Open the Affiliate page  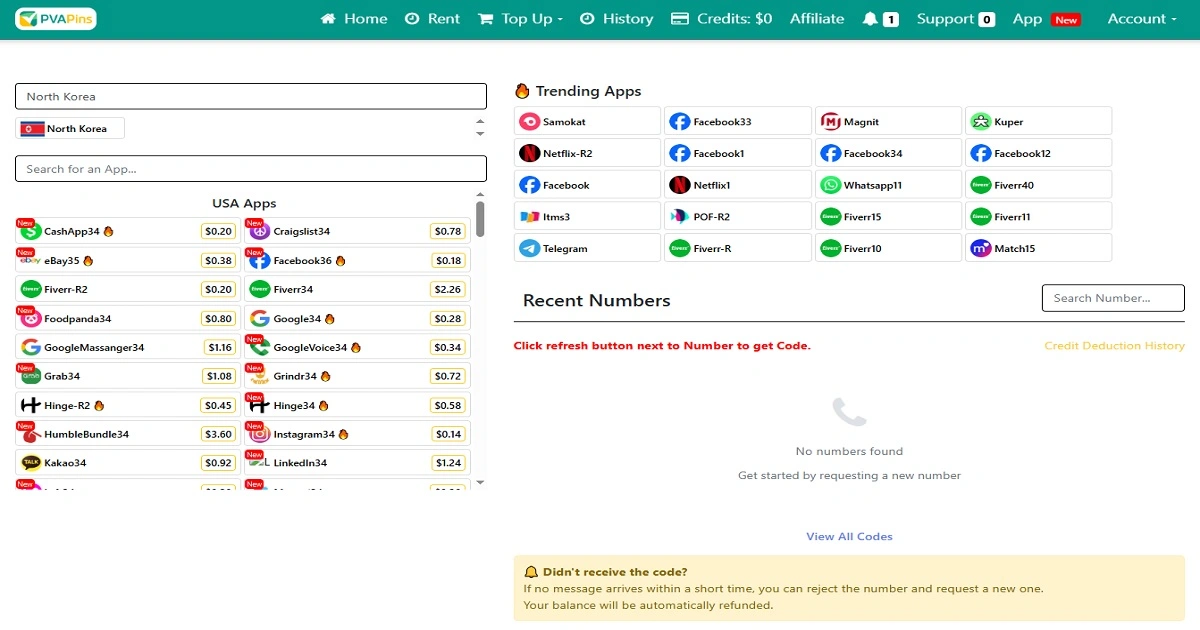[817, 19]
